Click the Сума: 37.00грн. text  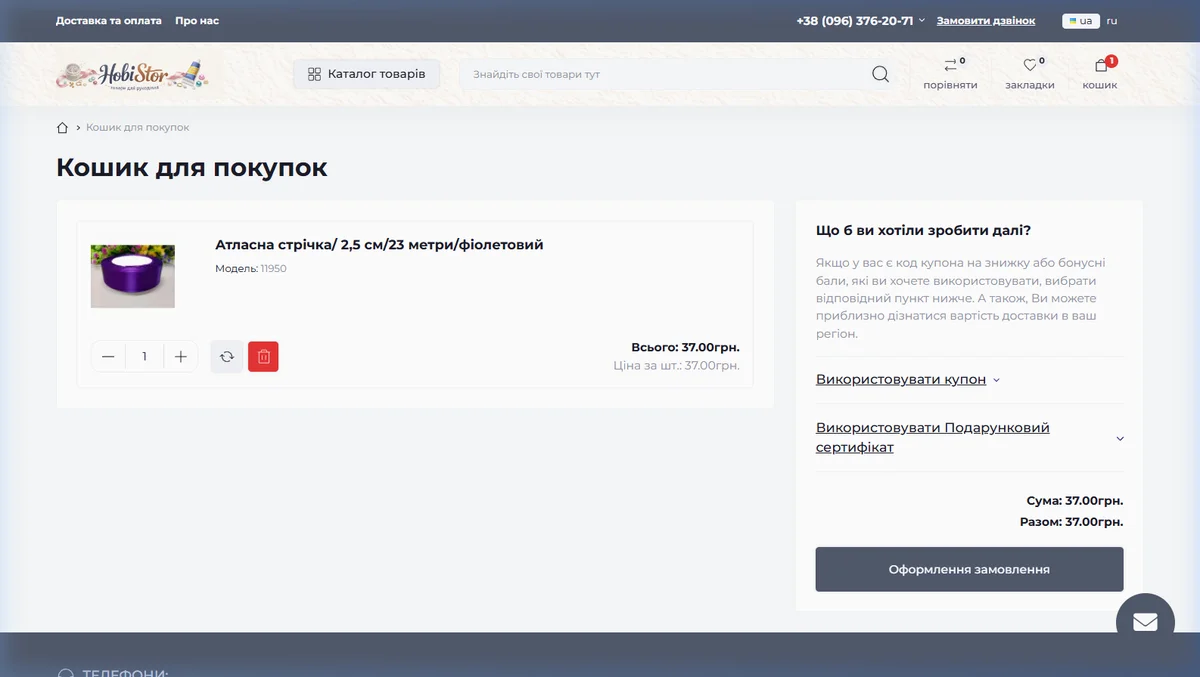pos(1075,501)
